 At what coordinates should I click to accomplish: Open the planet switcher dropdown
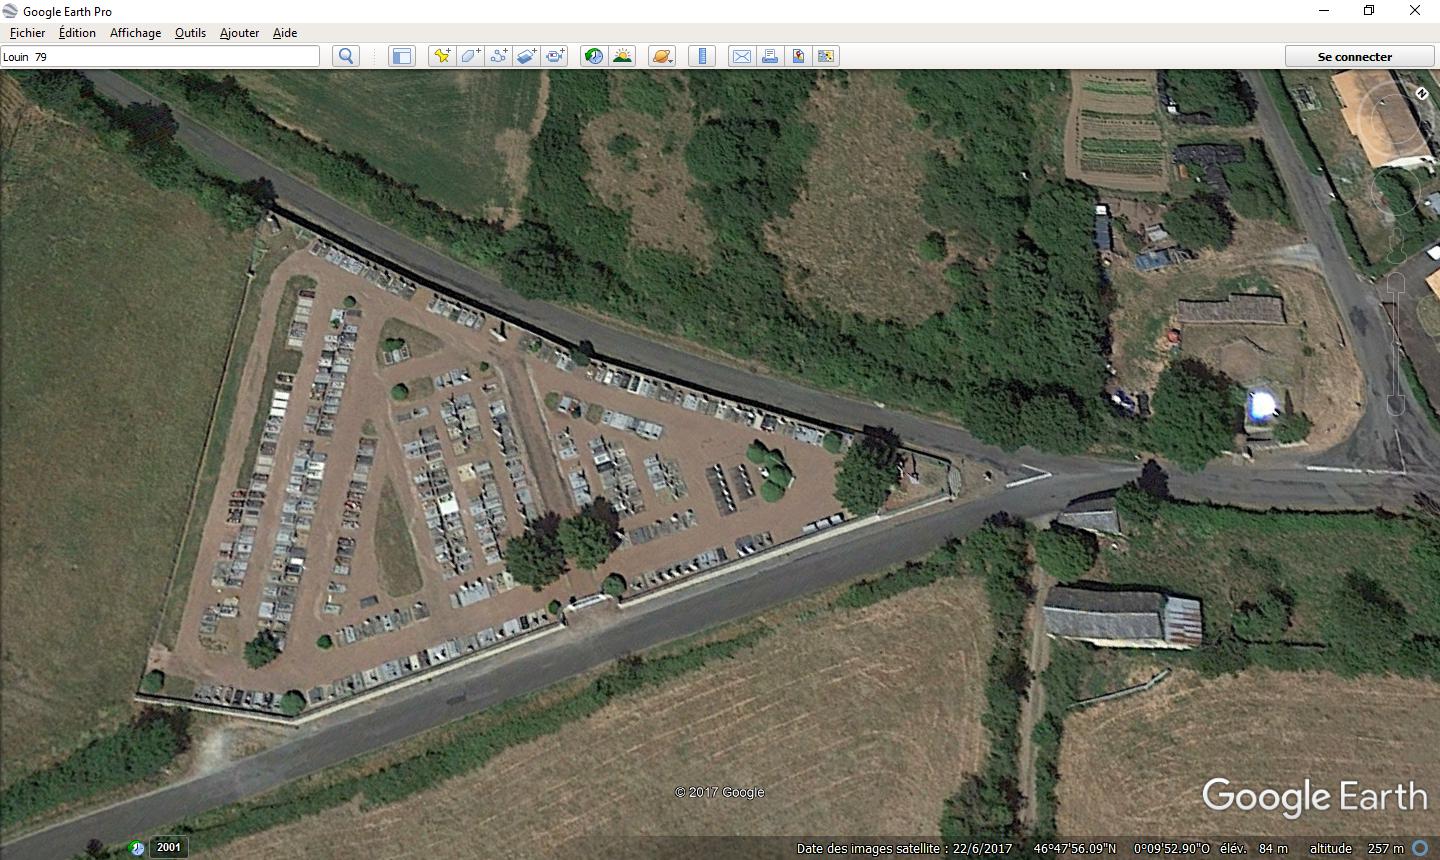tap(662, 56)
